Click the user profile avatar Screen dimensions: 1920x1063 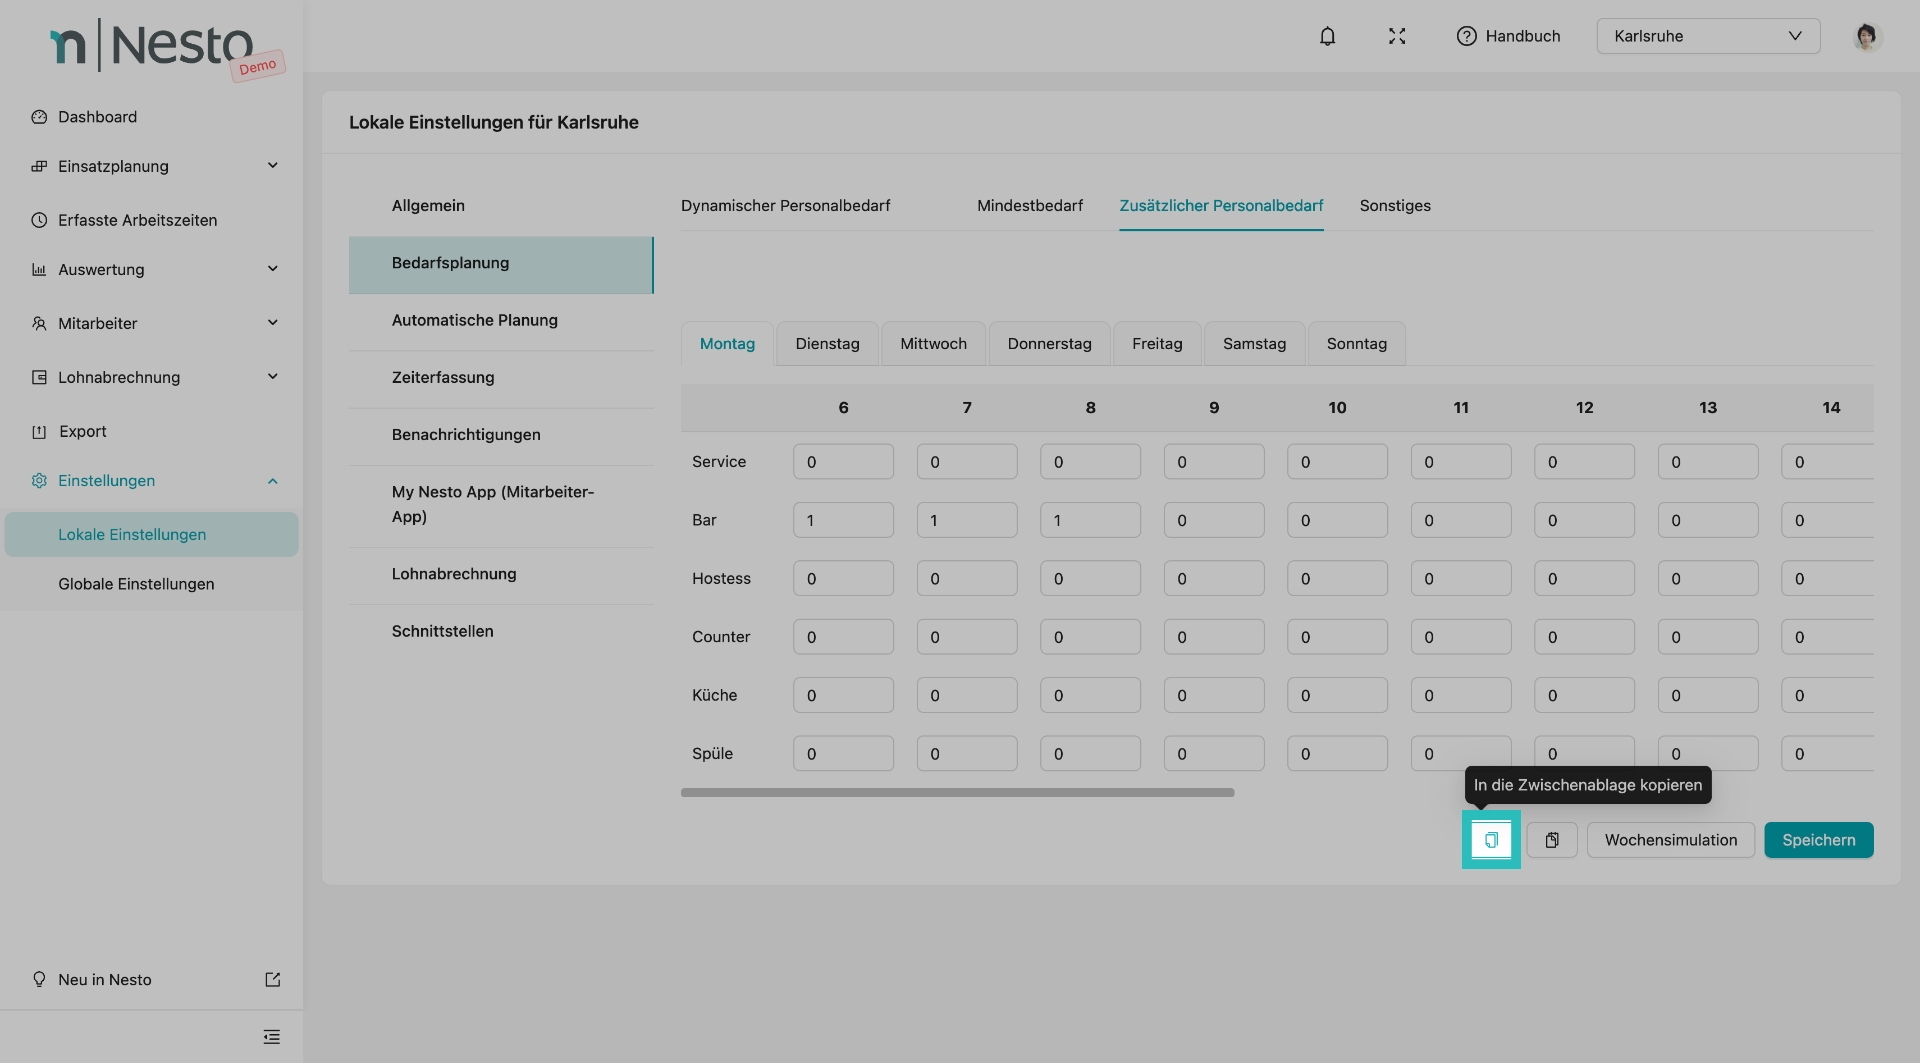coord(1865,36)
